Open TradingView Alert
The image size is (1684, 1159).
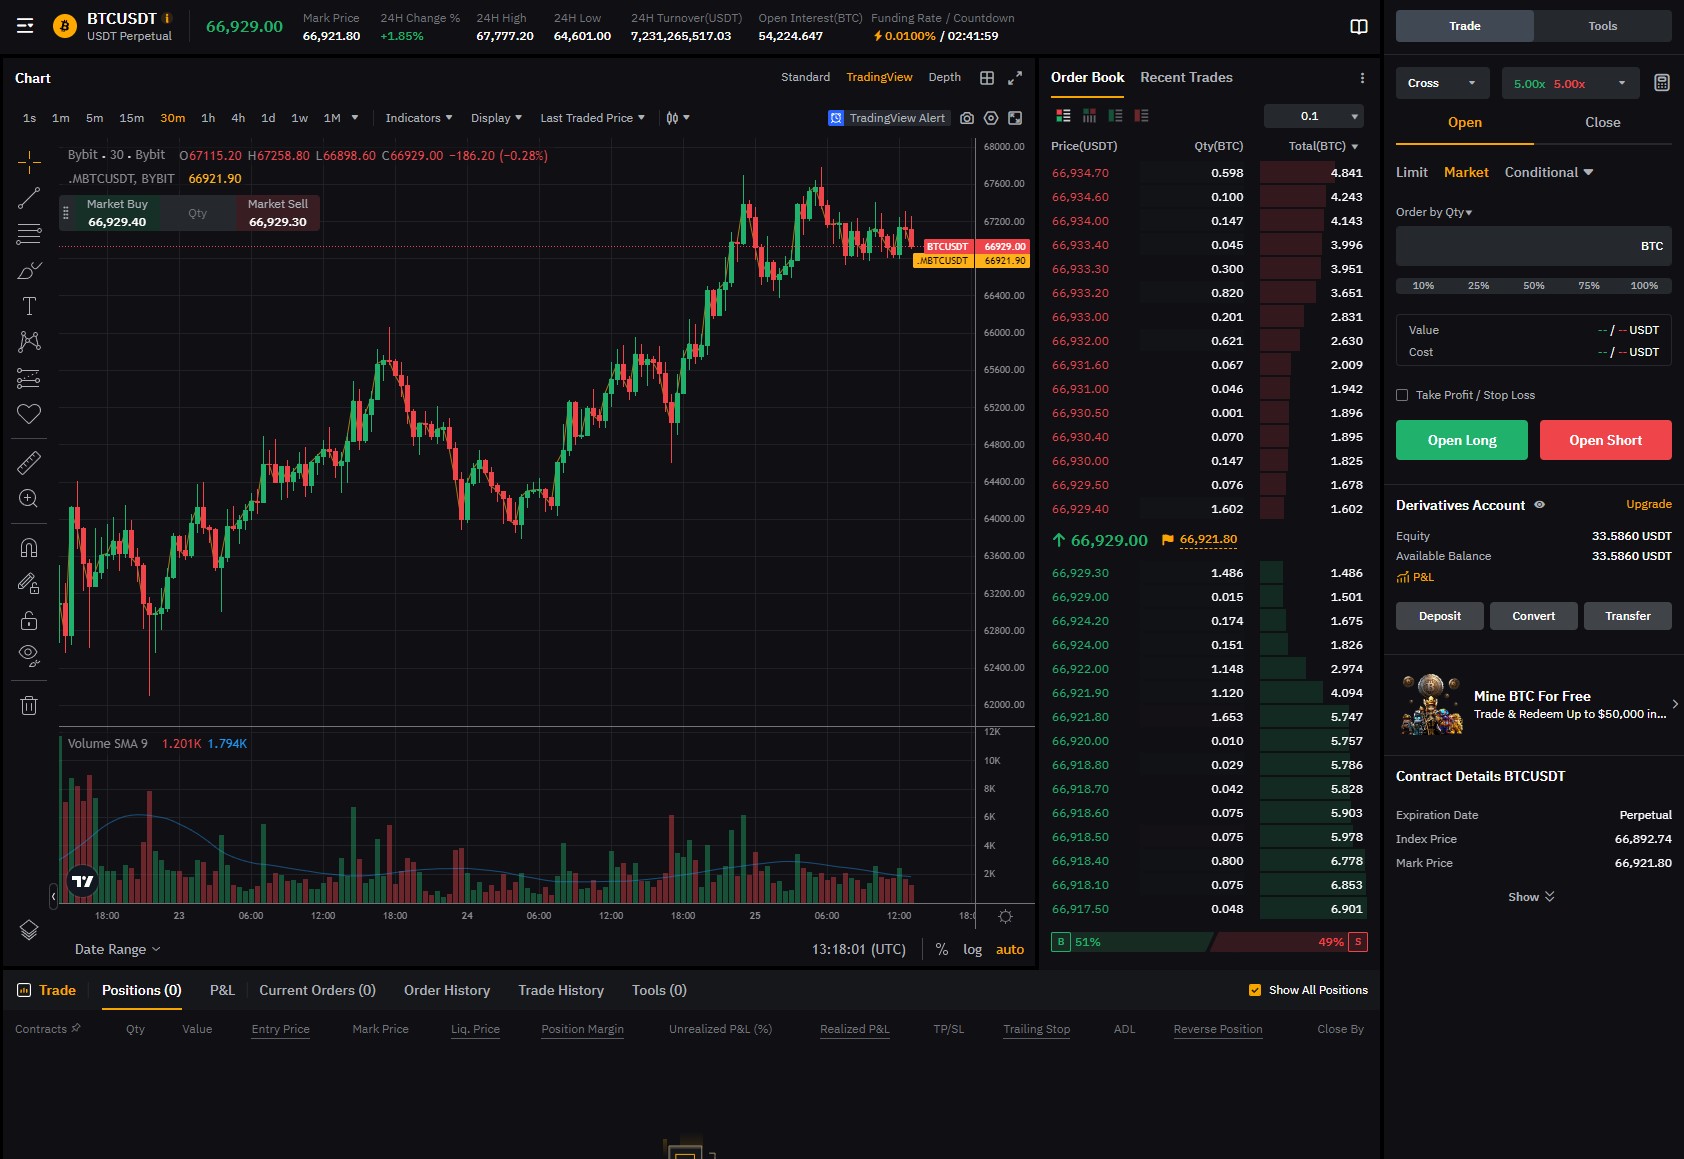pos(887,118)
